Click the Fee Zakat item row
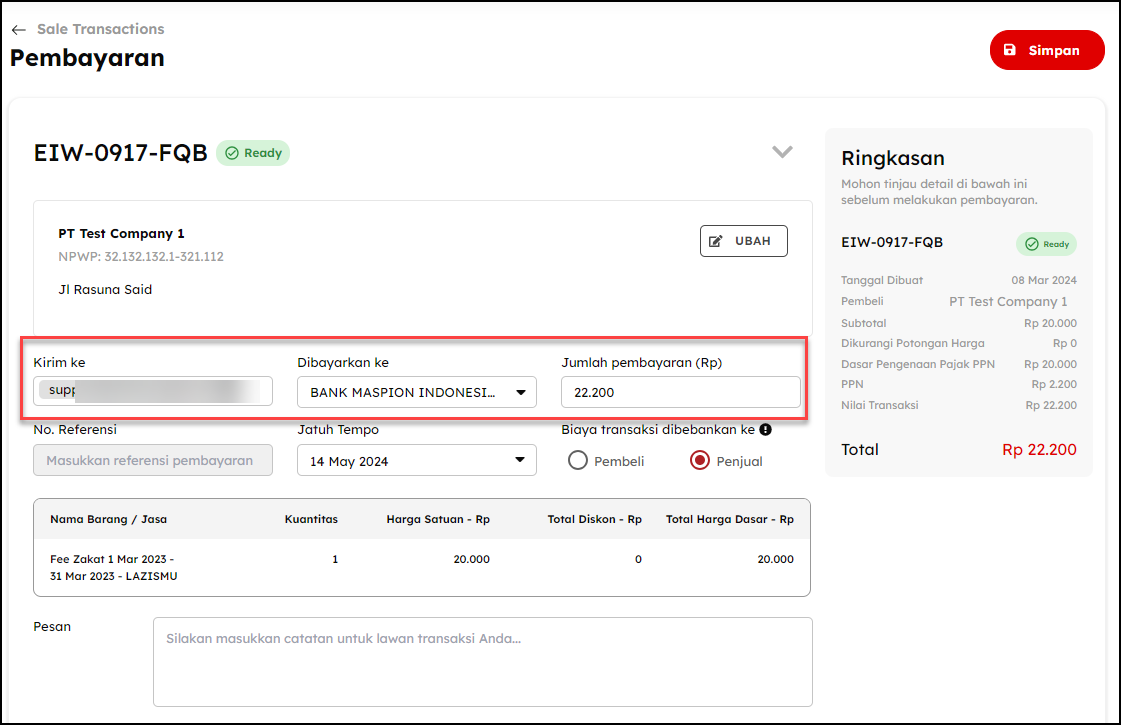Screen dimensions: 1121x725 [x=114, y=567]
